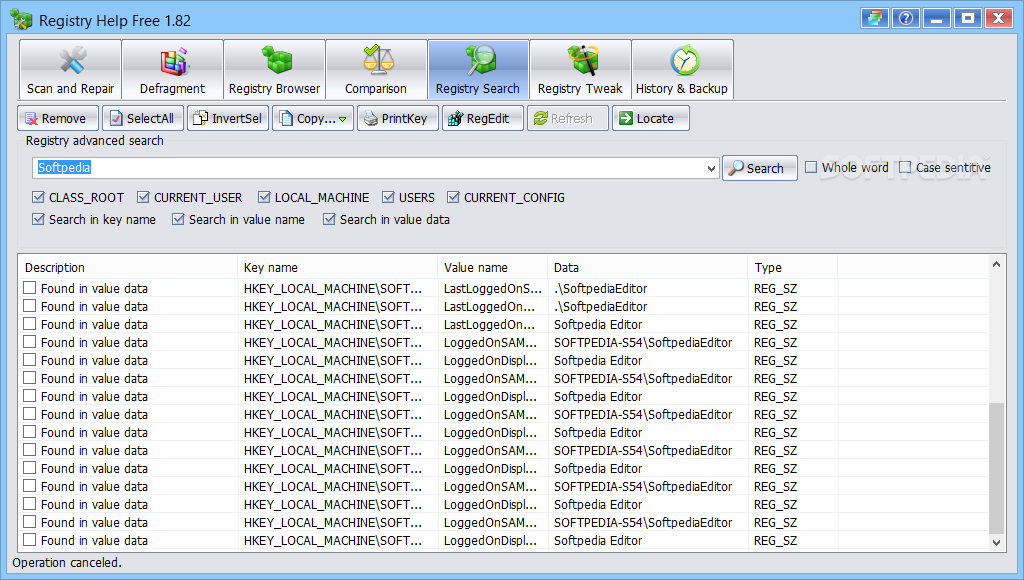Viewport: 1024px width, 580px height.
Task: Click the 'Operation canceled.' status text
Action: [67, 562]
